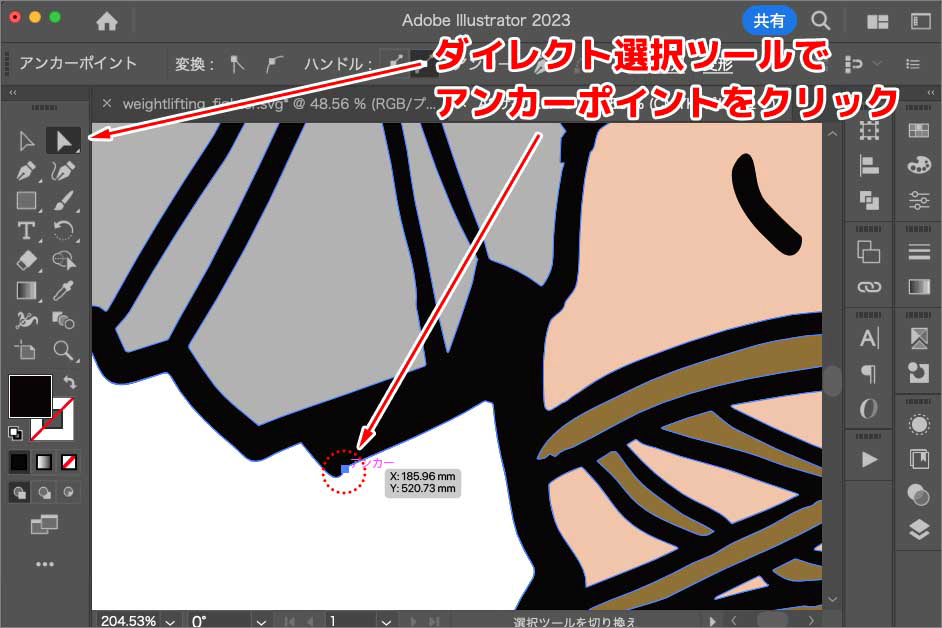Click the black fill color swatch
This screenshot has height=628, width=942.
point(30,396)
